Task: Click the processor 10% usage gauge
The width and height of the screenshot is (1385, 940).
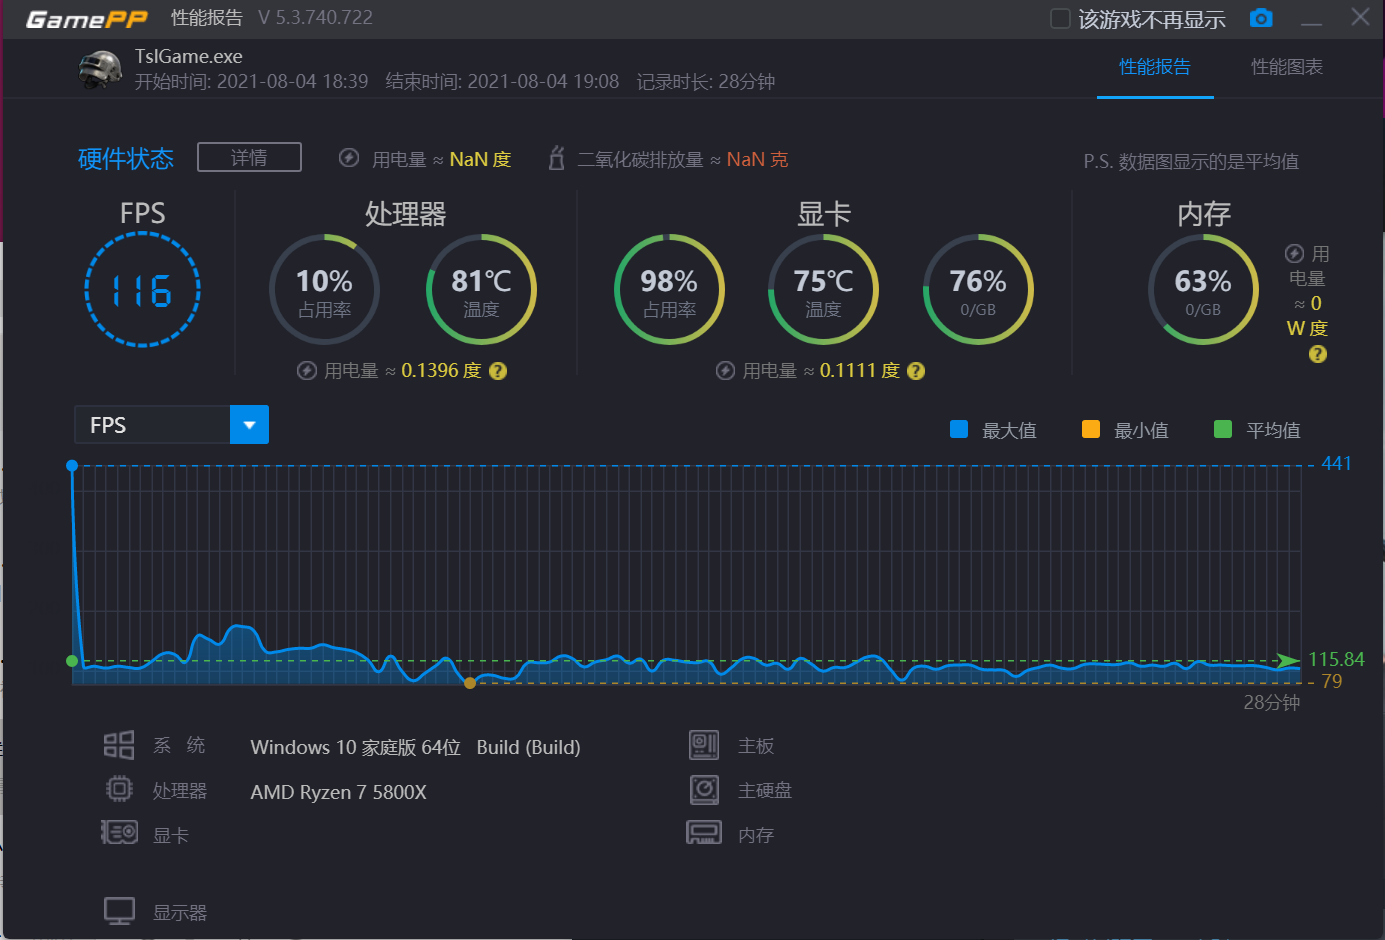Action: 325,290
